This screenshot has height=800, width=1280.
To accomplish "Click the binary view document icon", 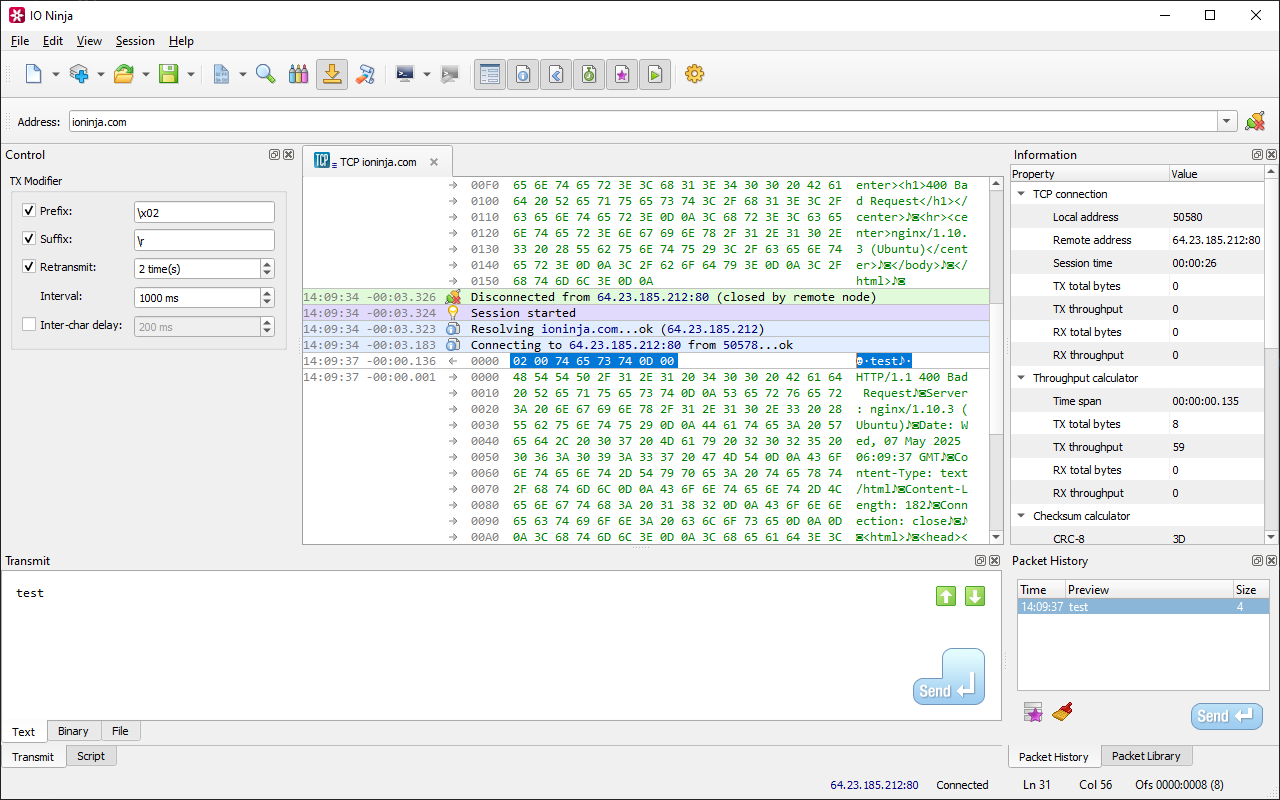I will [221, 74].
